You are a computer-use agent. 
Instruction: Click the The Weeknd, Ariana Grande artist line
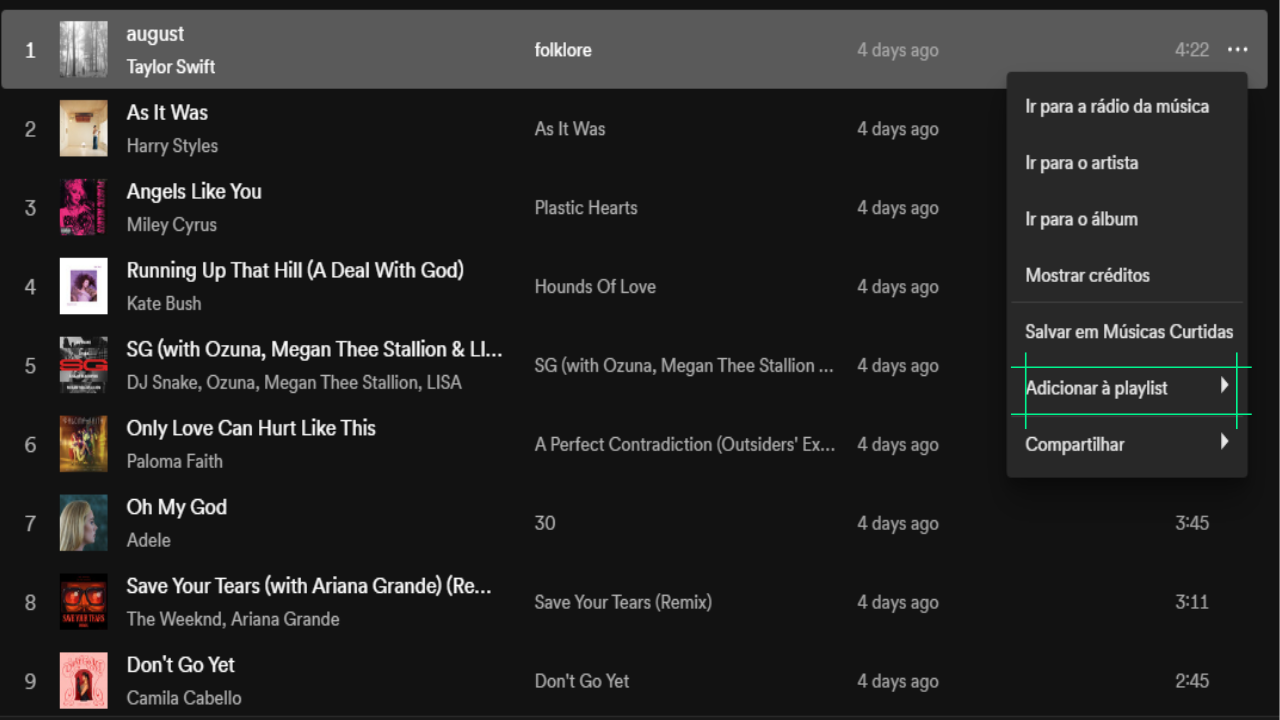[233, 619]
